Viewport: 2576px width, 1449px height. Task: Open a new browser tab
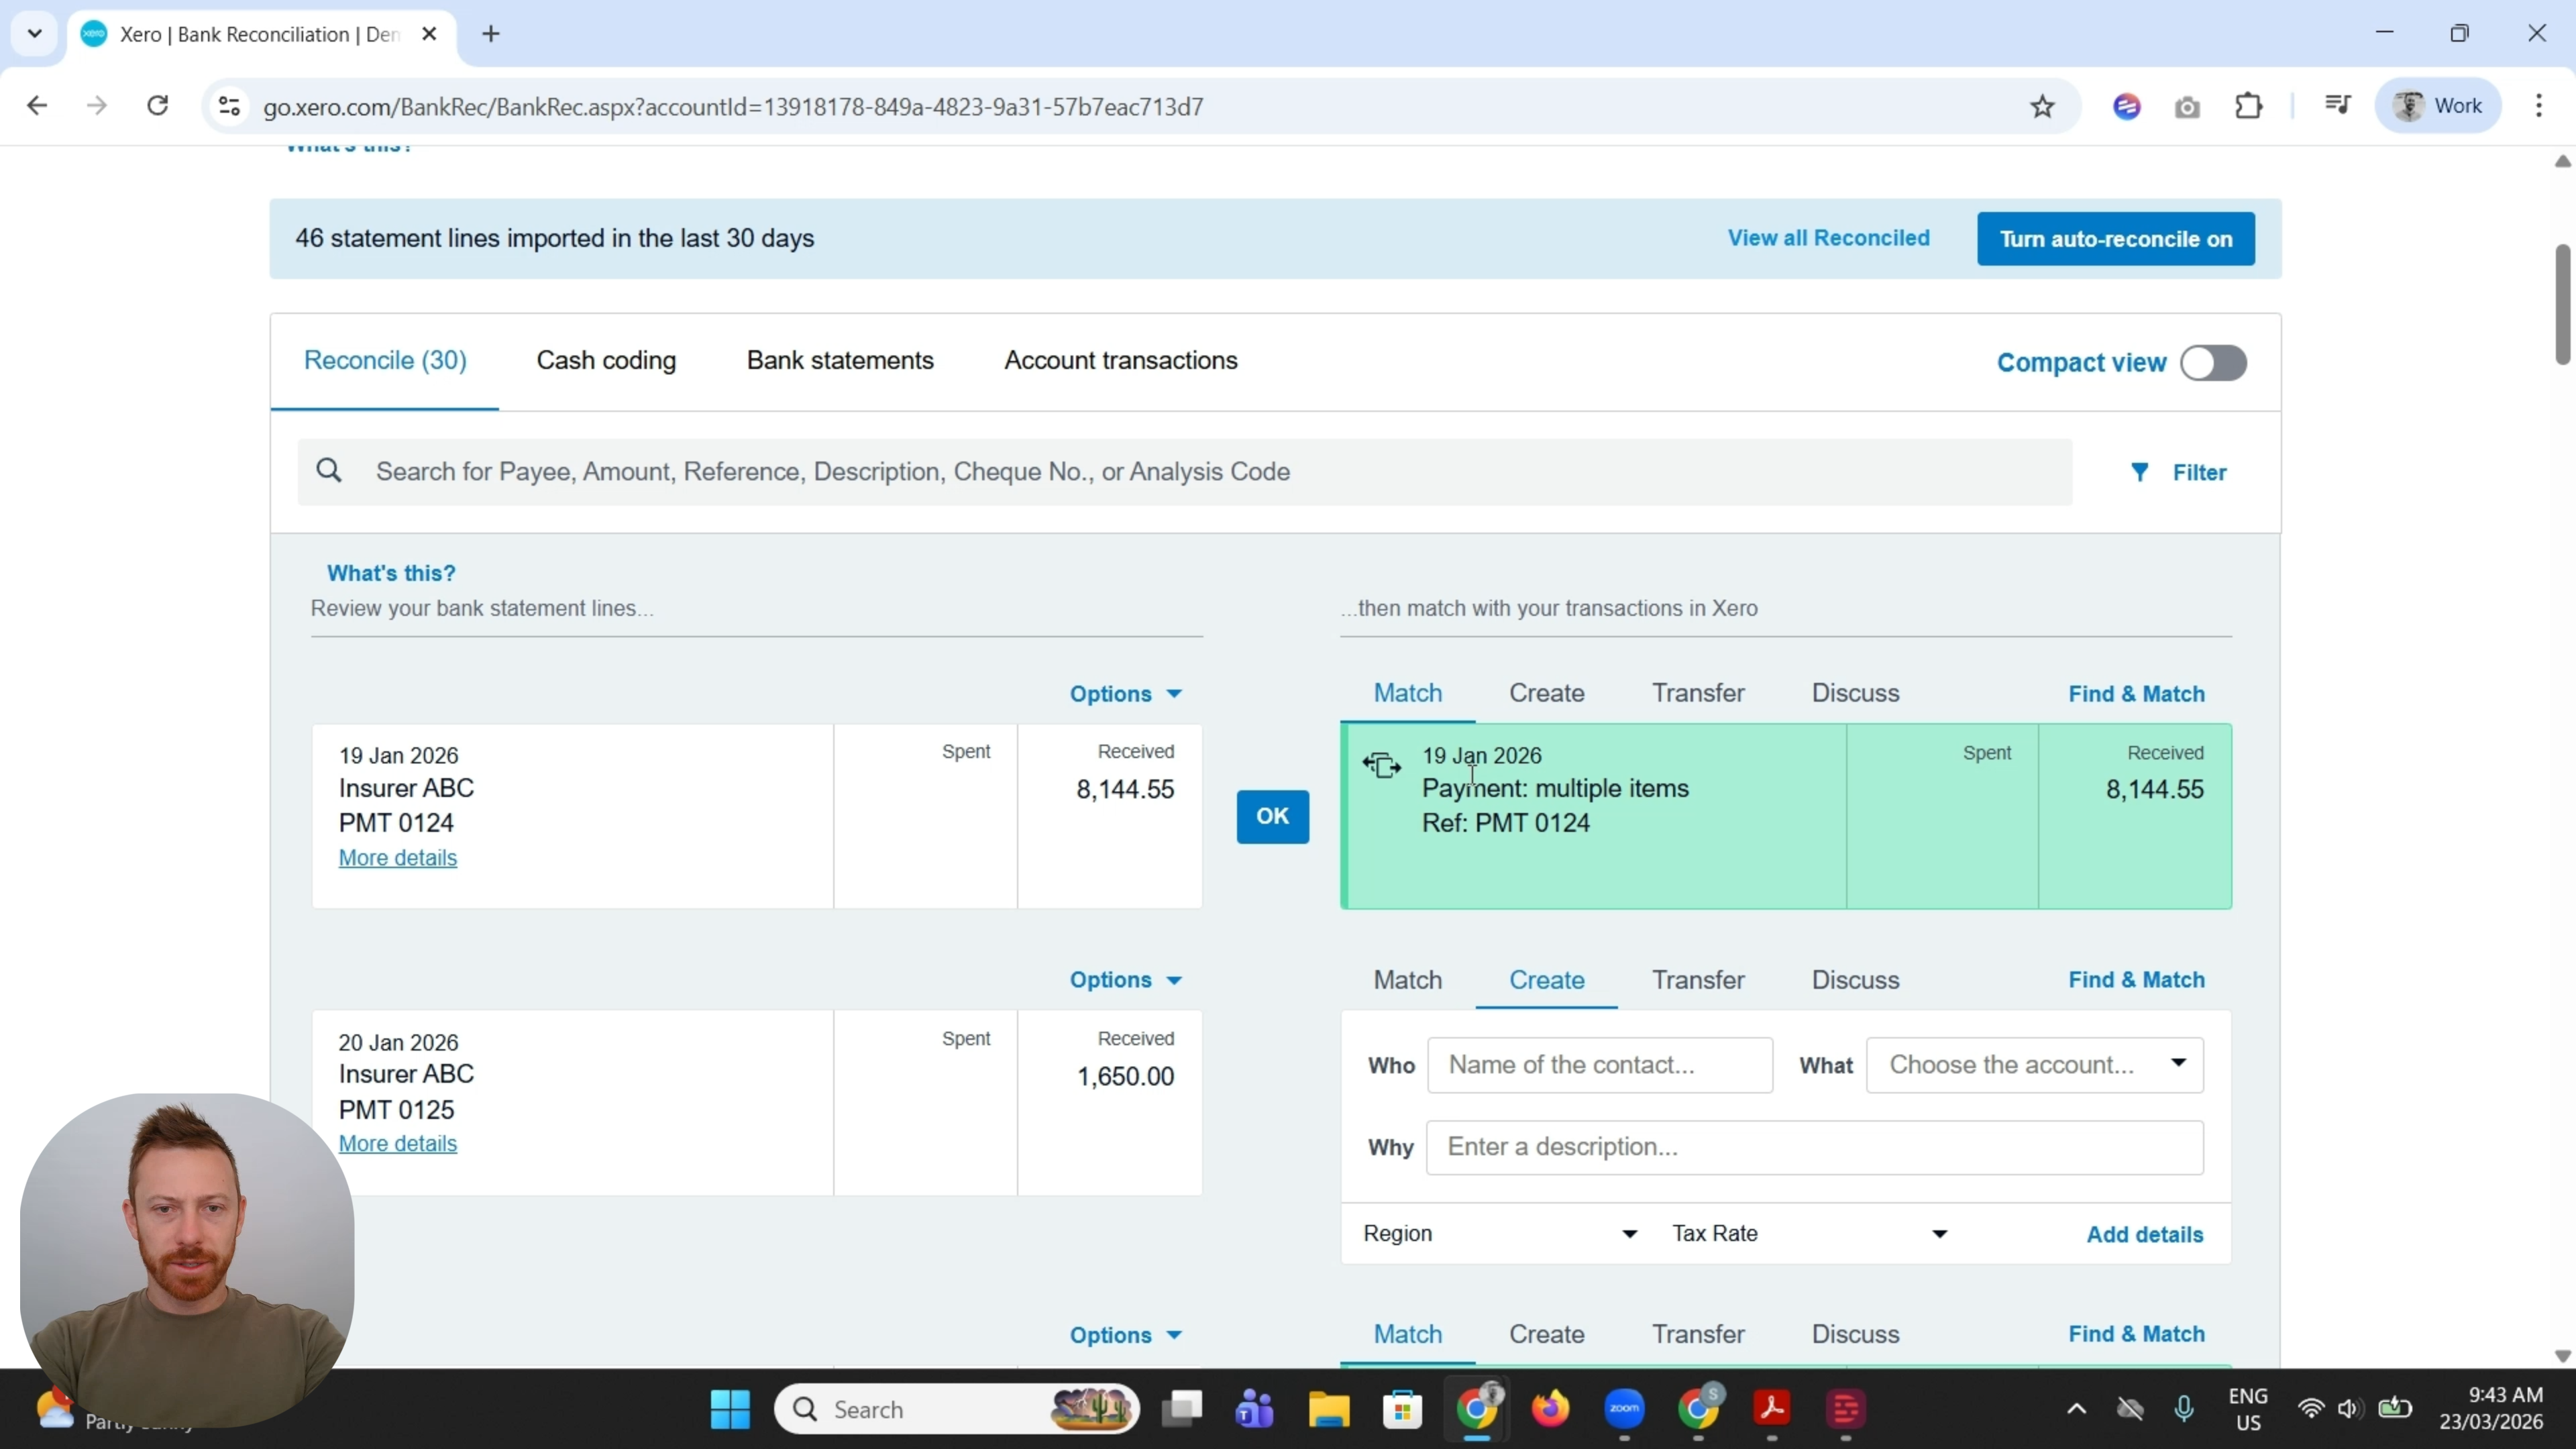point(491,34)
